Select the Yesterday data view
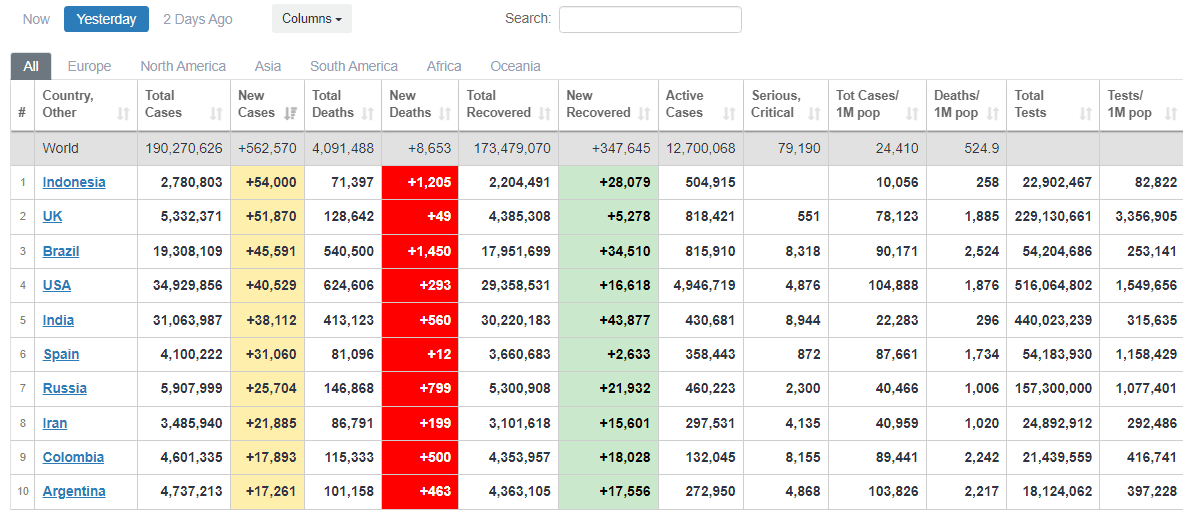Image resolution: width=1183 pixels, height=510 pixels. (x=106, y=19)
